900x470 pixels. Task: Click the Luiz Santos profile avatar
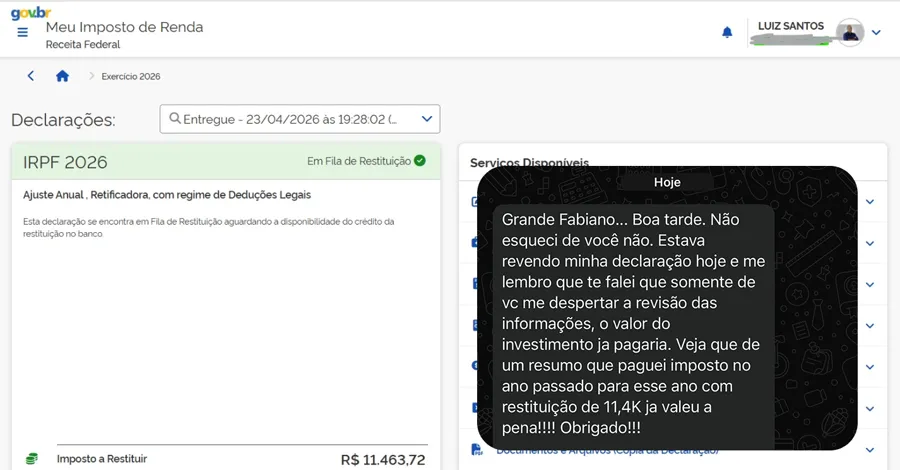(x=850, y=33)
